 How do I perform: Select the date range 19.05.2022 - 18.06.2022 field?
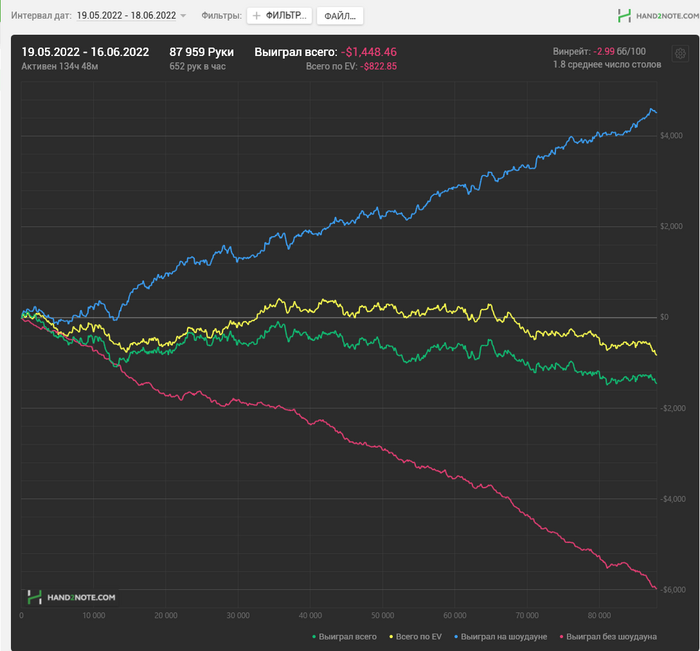point(126,16)
